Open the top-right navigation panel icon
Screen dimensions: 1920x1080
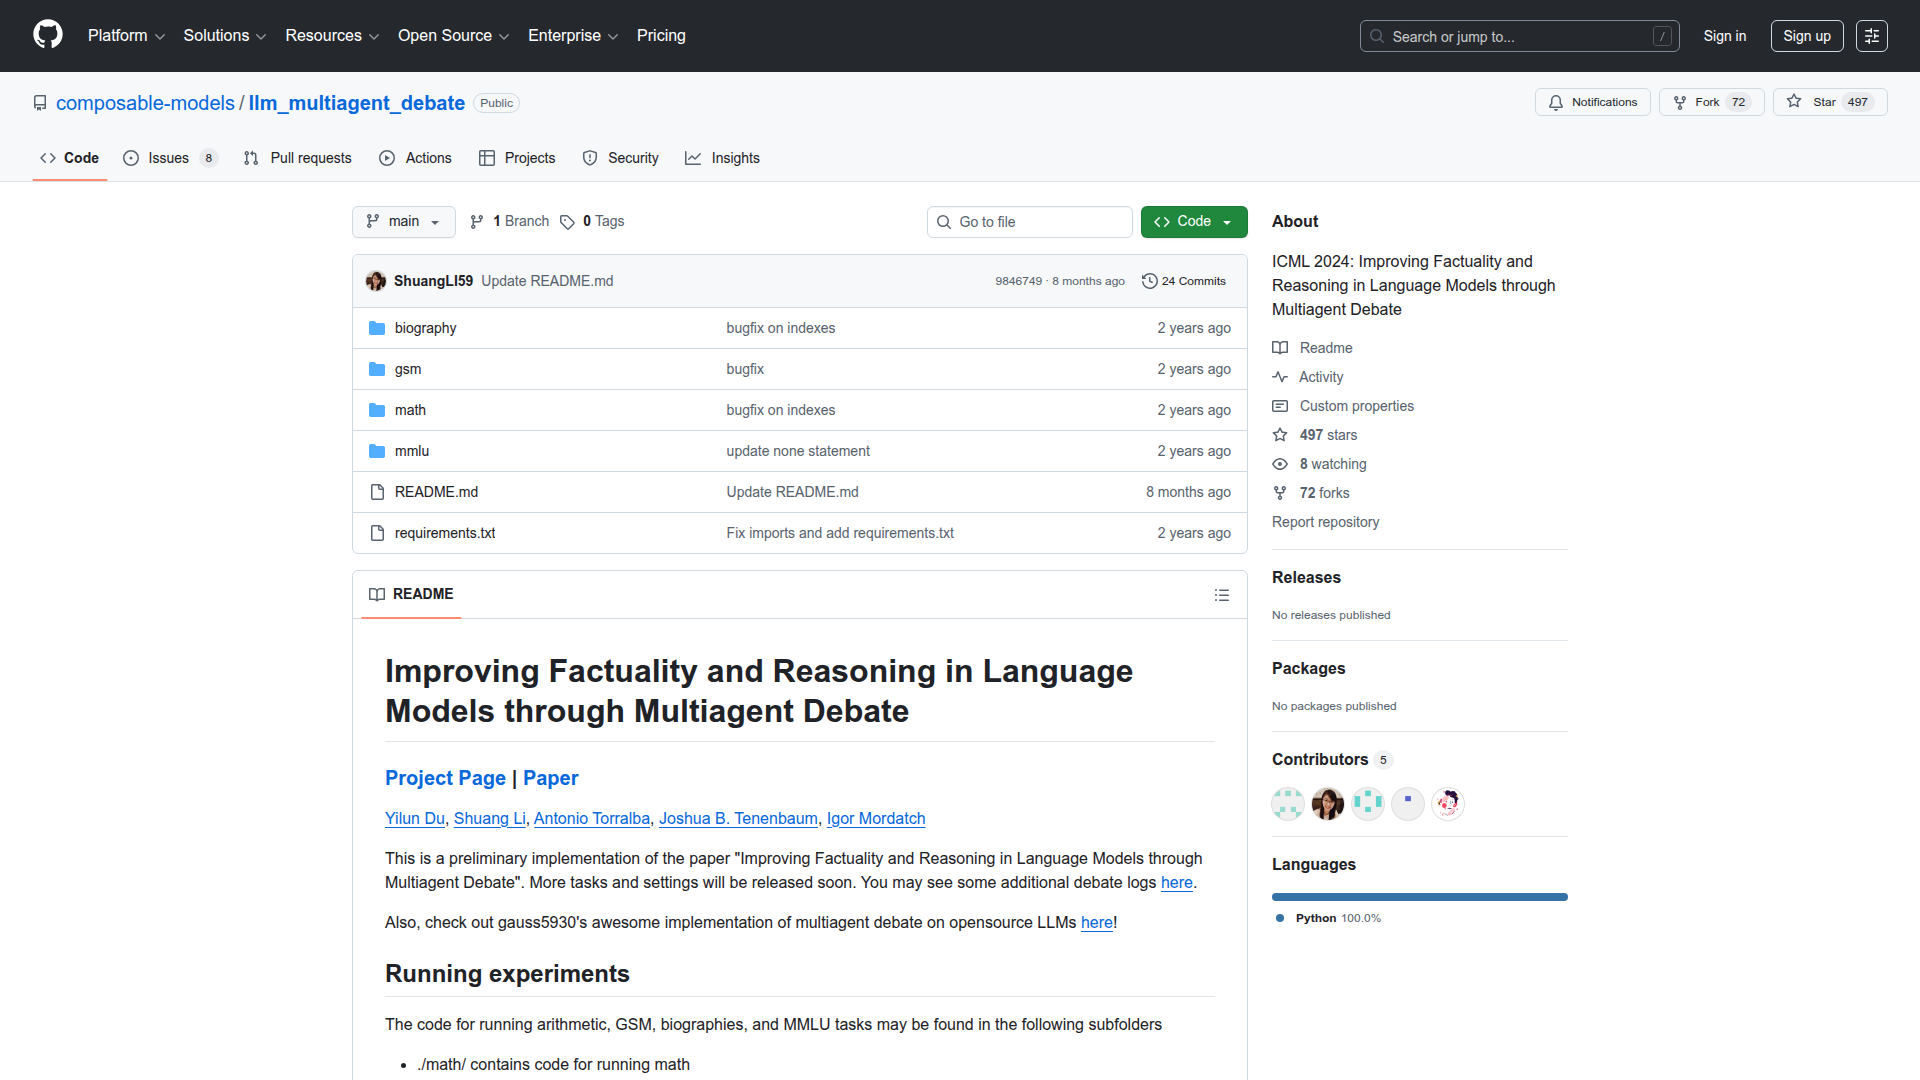[1871, 36]
